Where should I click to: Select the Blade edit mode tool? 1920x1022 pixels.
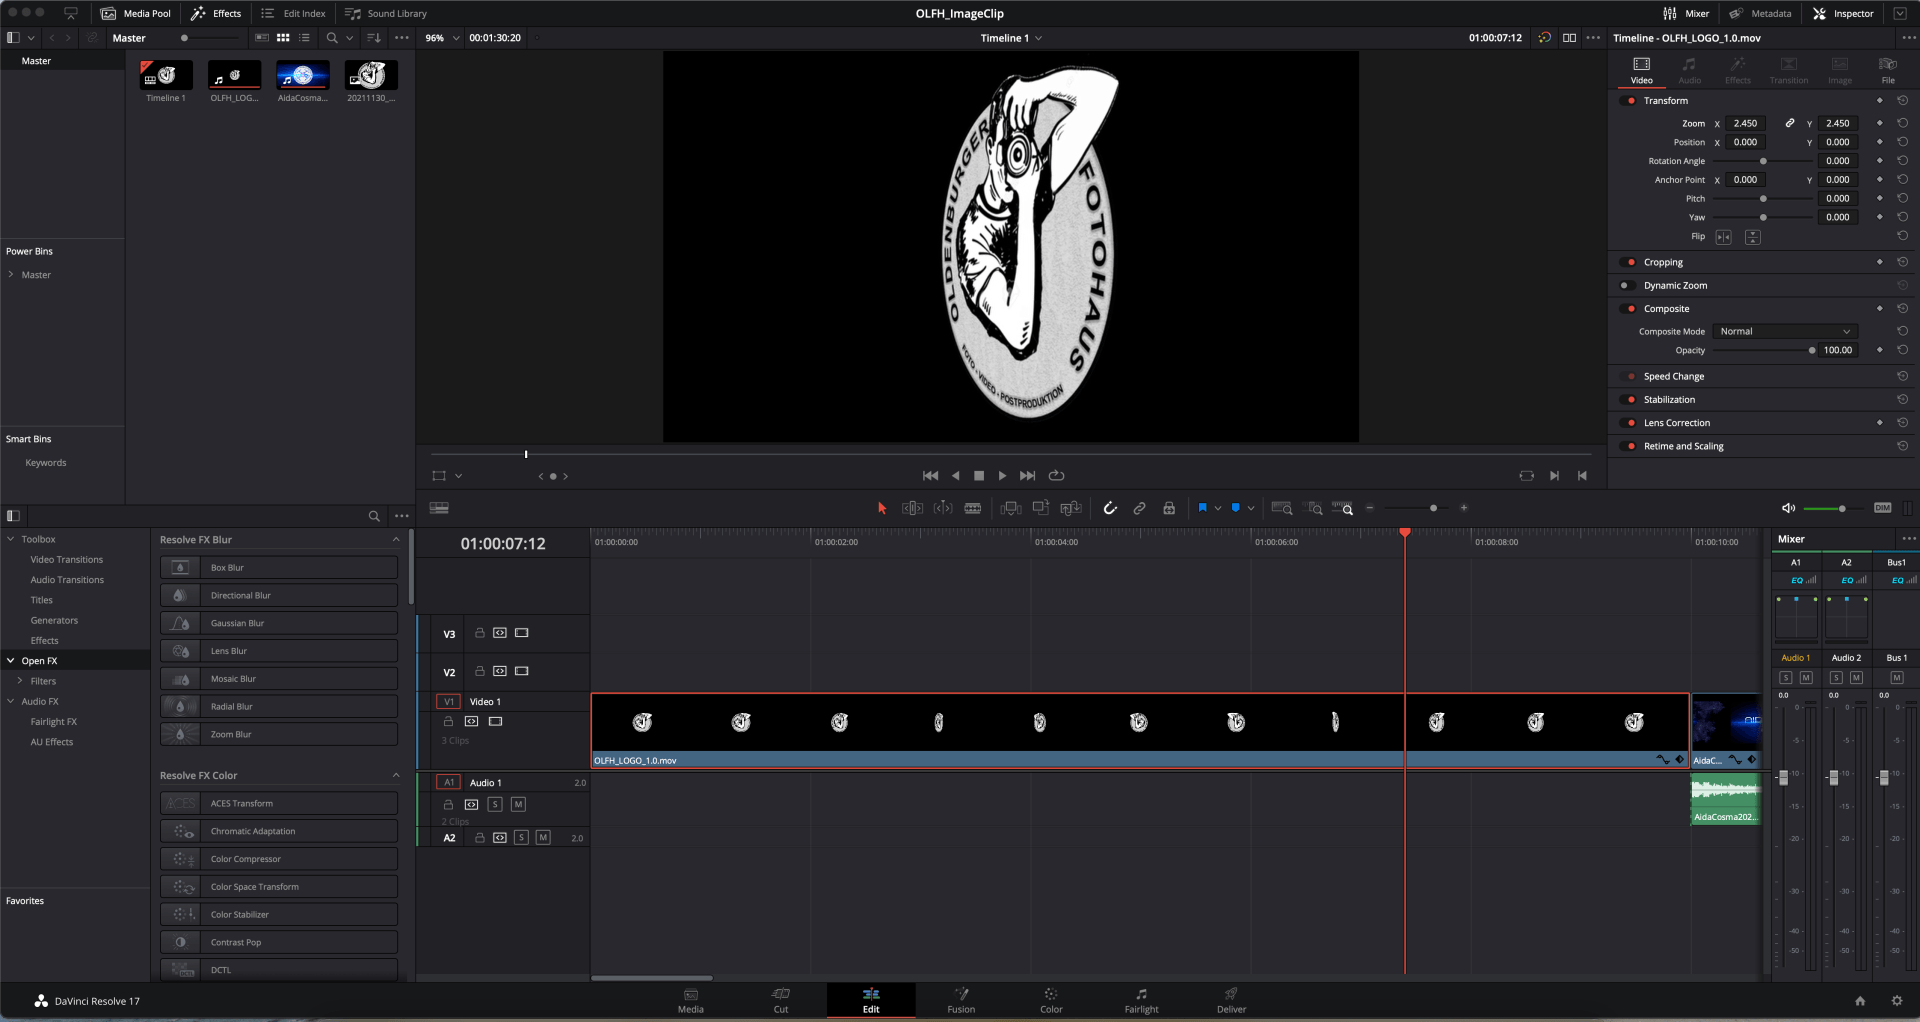[x=972, y=508]
